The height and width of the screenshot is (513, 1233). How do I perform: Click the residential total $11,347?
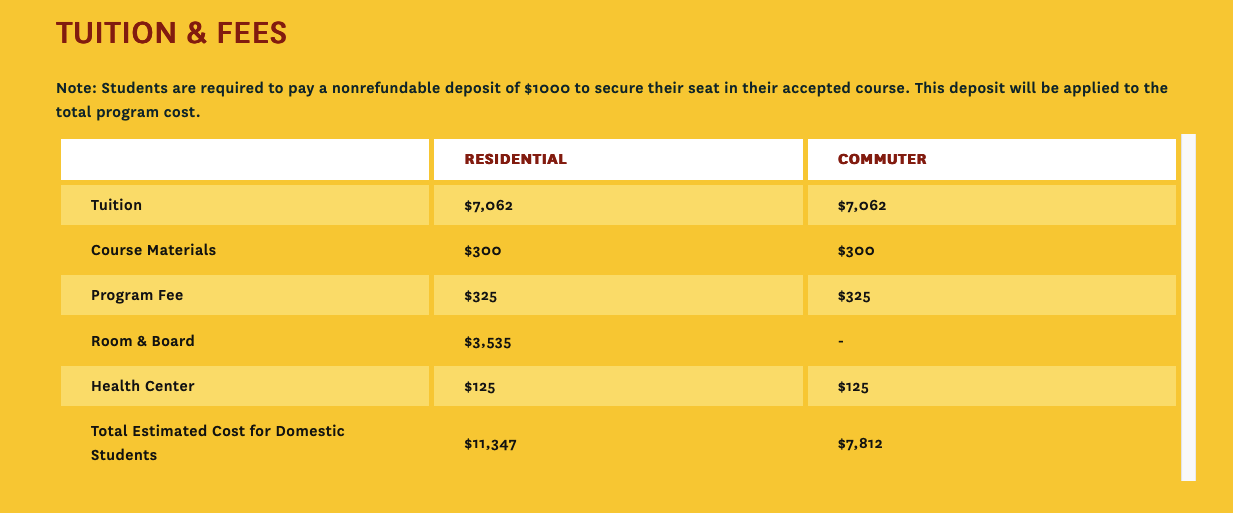pos(490,444)
